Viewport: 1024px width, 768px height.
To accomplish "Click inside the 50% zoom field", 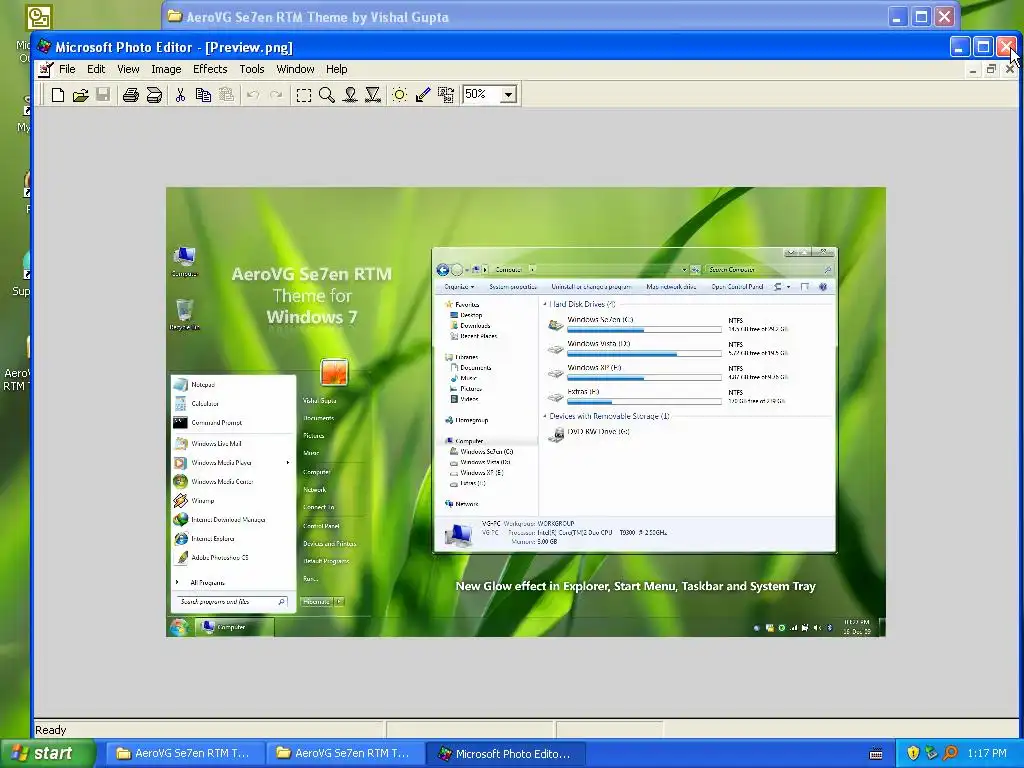I will (481, 95).
